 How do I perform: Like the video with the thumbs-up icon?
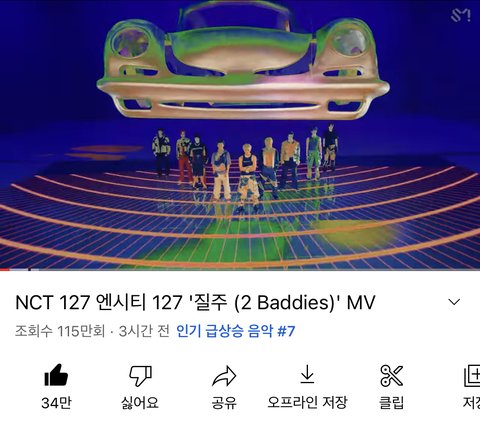click(x=56, y=375)
